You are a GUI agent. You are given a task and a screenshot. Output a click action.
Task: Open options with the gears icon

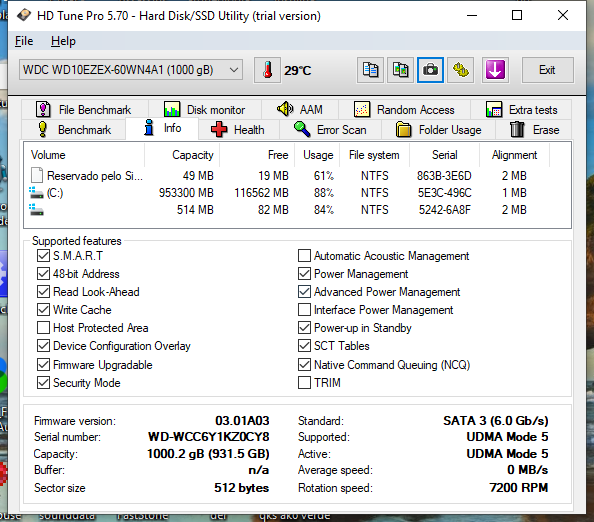pos(460,70)
